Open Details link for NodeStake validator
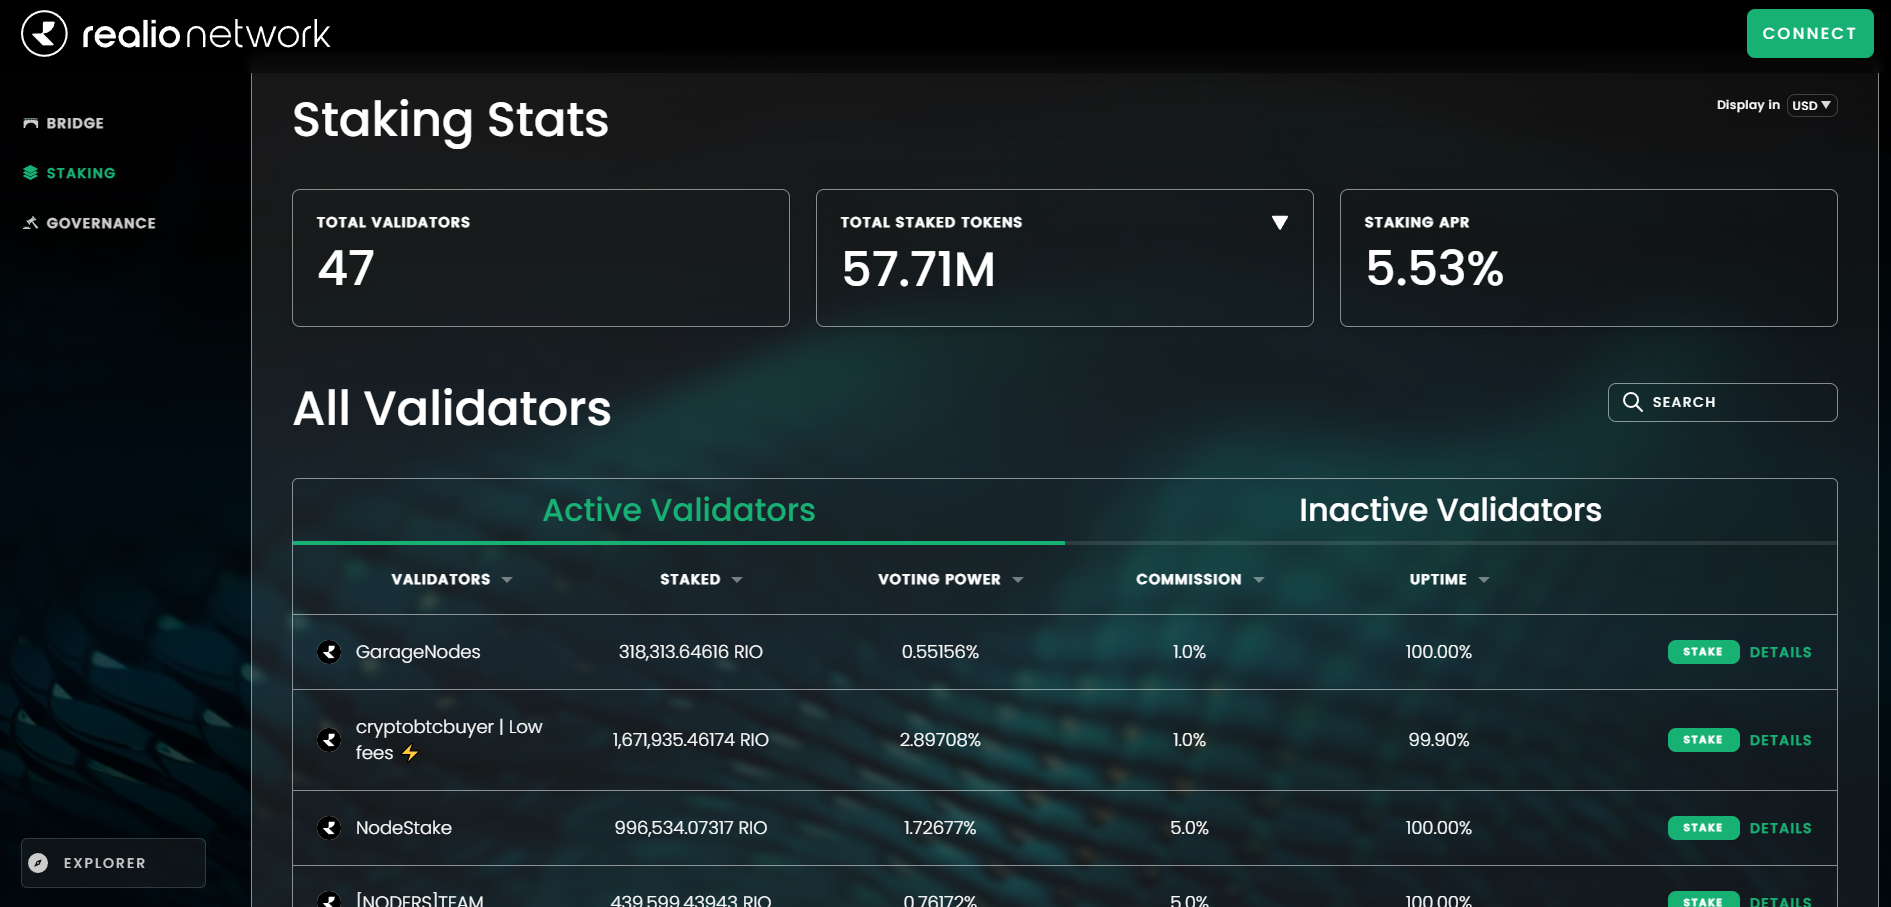The image size is (1891, 907). (x=1780, y=828)
